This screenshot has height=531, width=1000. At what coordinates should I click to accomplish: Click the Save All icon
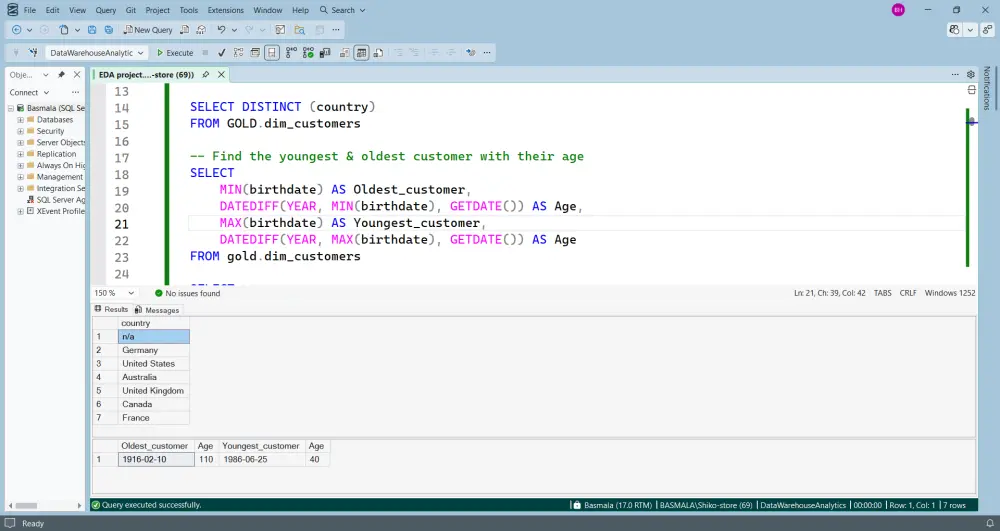coord(109,30)
